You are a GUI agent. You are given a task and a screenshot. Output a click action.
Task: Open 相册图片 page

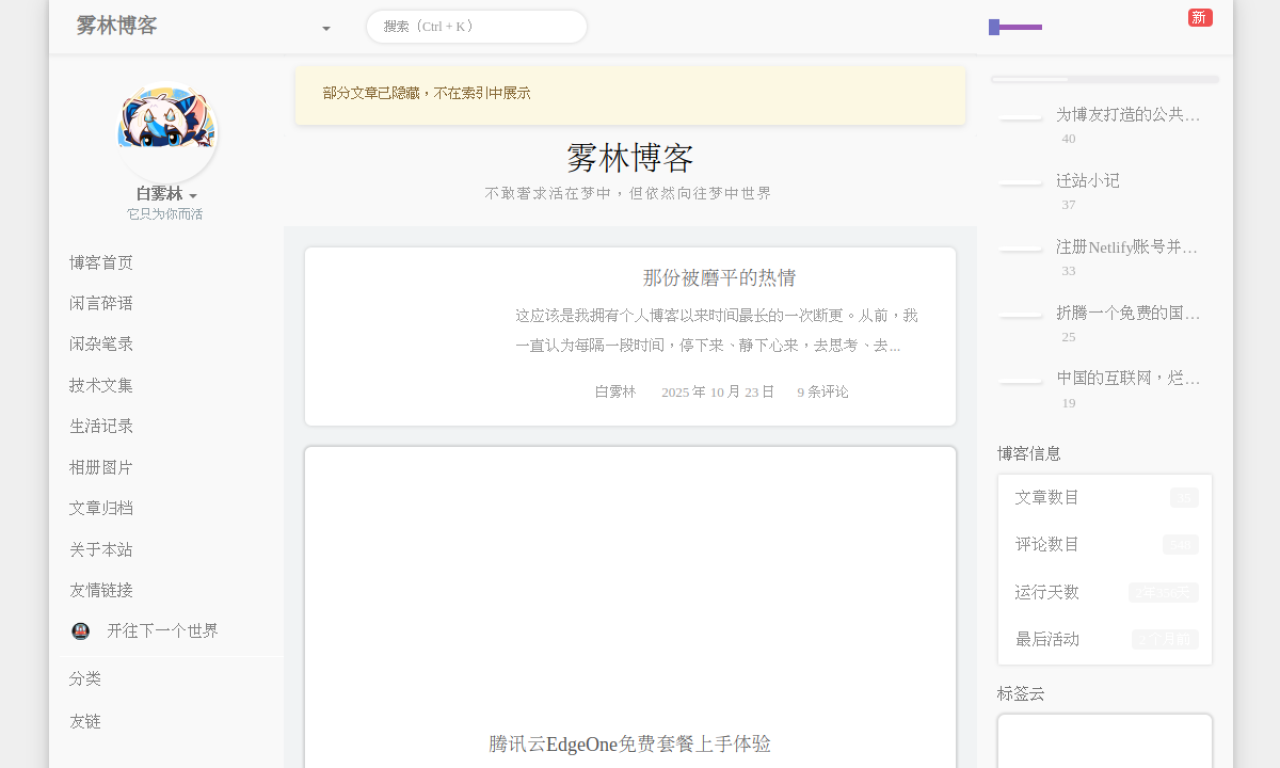click(x=101, y=467)
